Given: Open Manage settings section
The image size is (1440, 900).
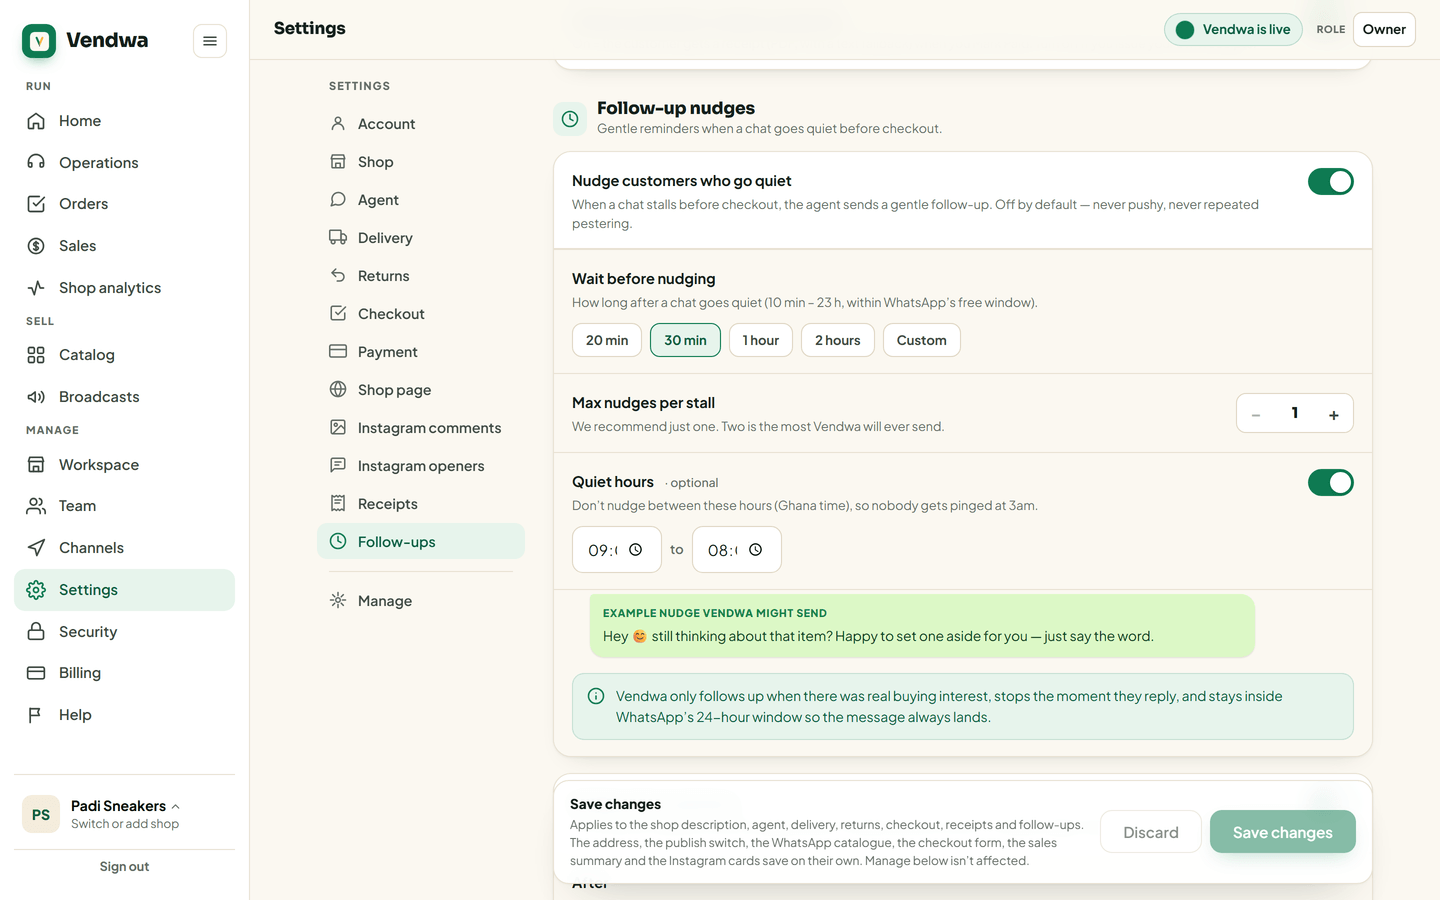Looking at the screenshot, I should (x=421, y=601).
